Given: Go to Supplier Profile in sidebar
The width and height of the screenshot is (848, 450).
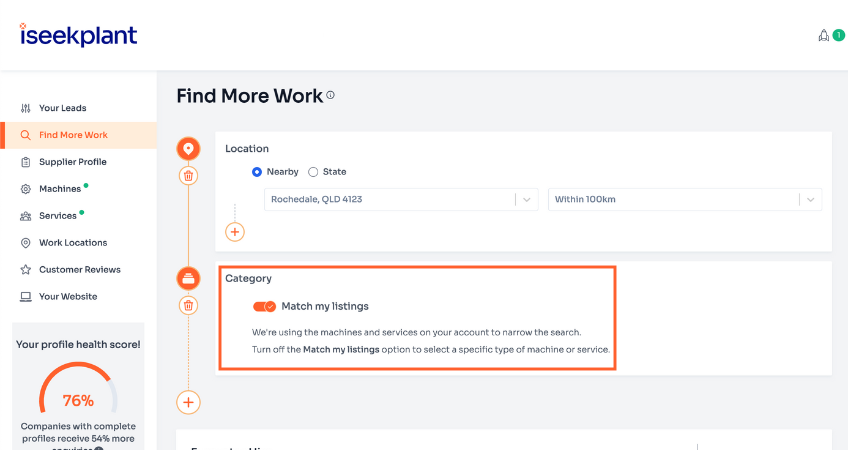Looking at the screenshot, I should coord(72,162).
